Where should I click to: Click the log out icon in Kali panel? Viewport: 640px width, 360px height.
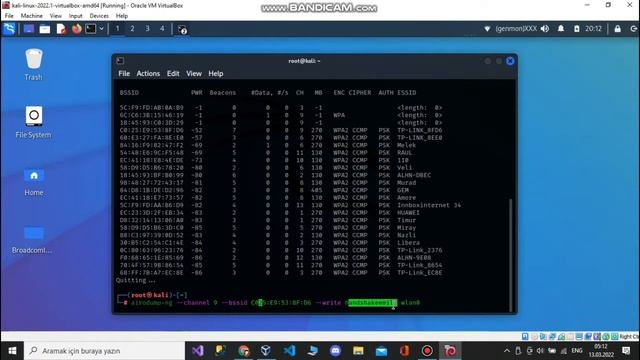point(633,29)
